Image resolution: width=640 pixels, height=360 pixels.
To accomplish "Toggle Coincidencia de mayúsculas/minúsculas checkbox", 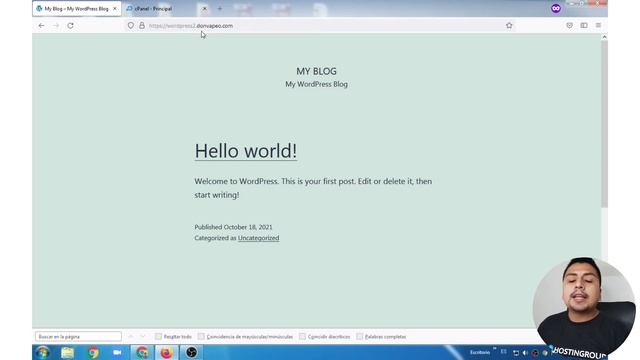I will click(201, 336).
